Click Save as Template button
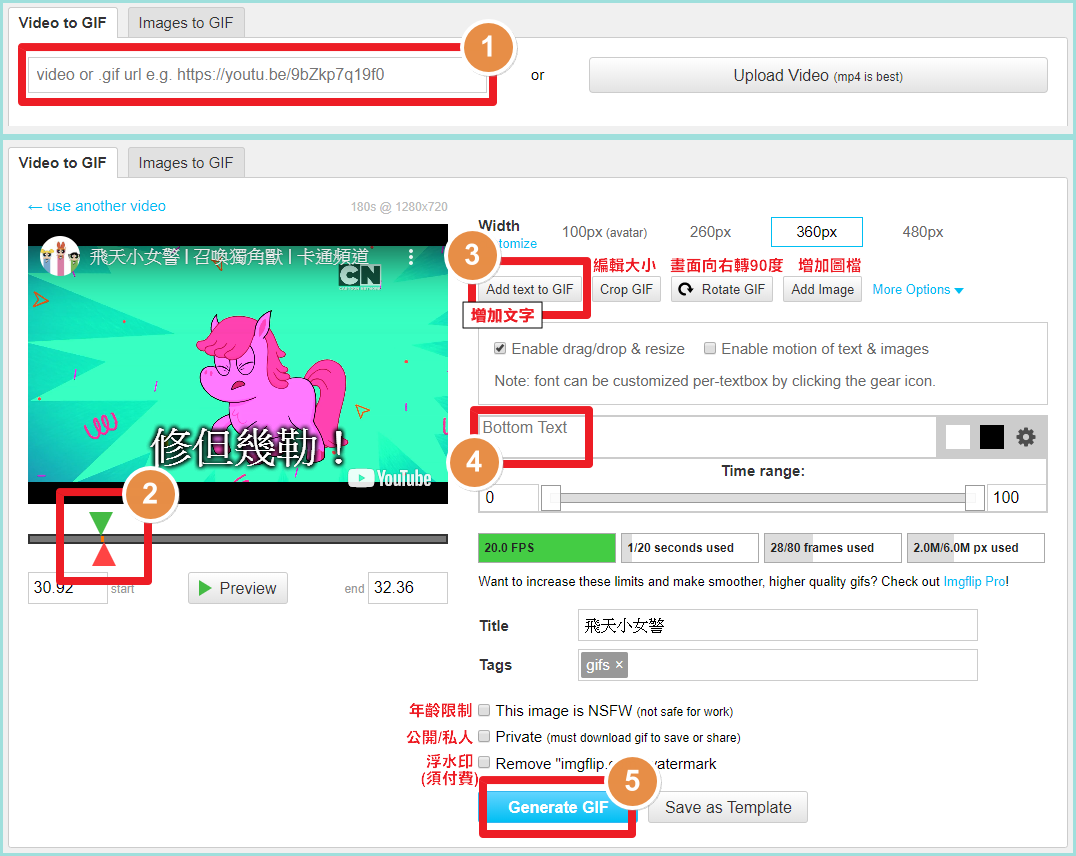Image resolution: width=1076 pixels, height=856 pixels. pos(727,807)
